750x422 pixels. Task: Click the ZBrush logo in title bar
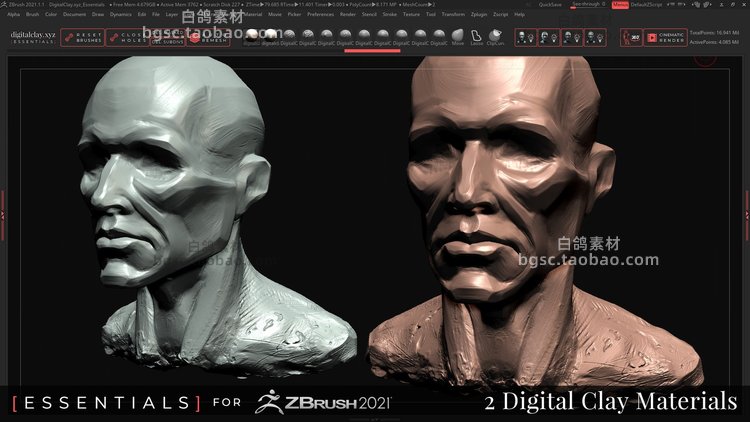[x=4, y=4]
